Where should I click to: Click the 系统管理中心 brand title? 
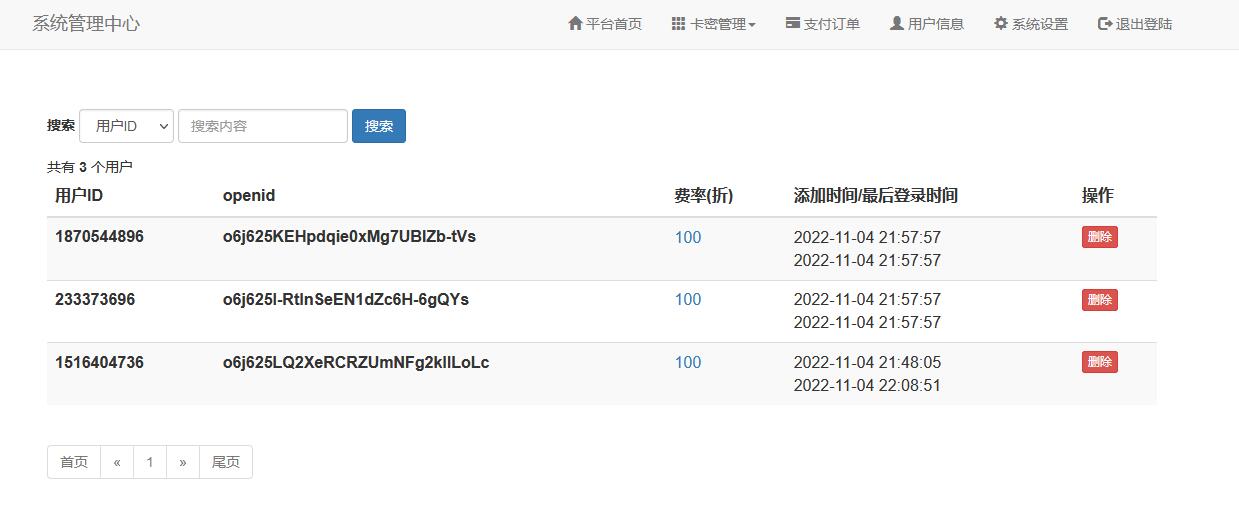[x=86, y=24]
